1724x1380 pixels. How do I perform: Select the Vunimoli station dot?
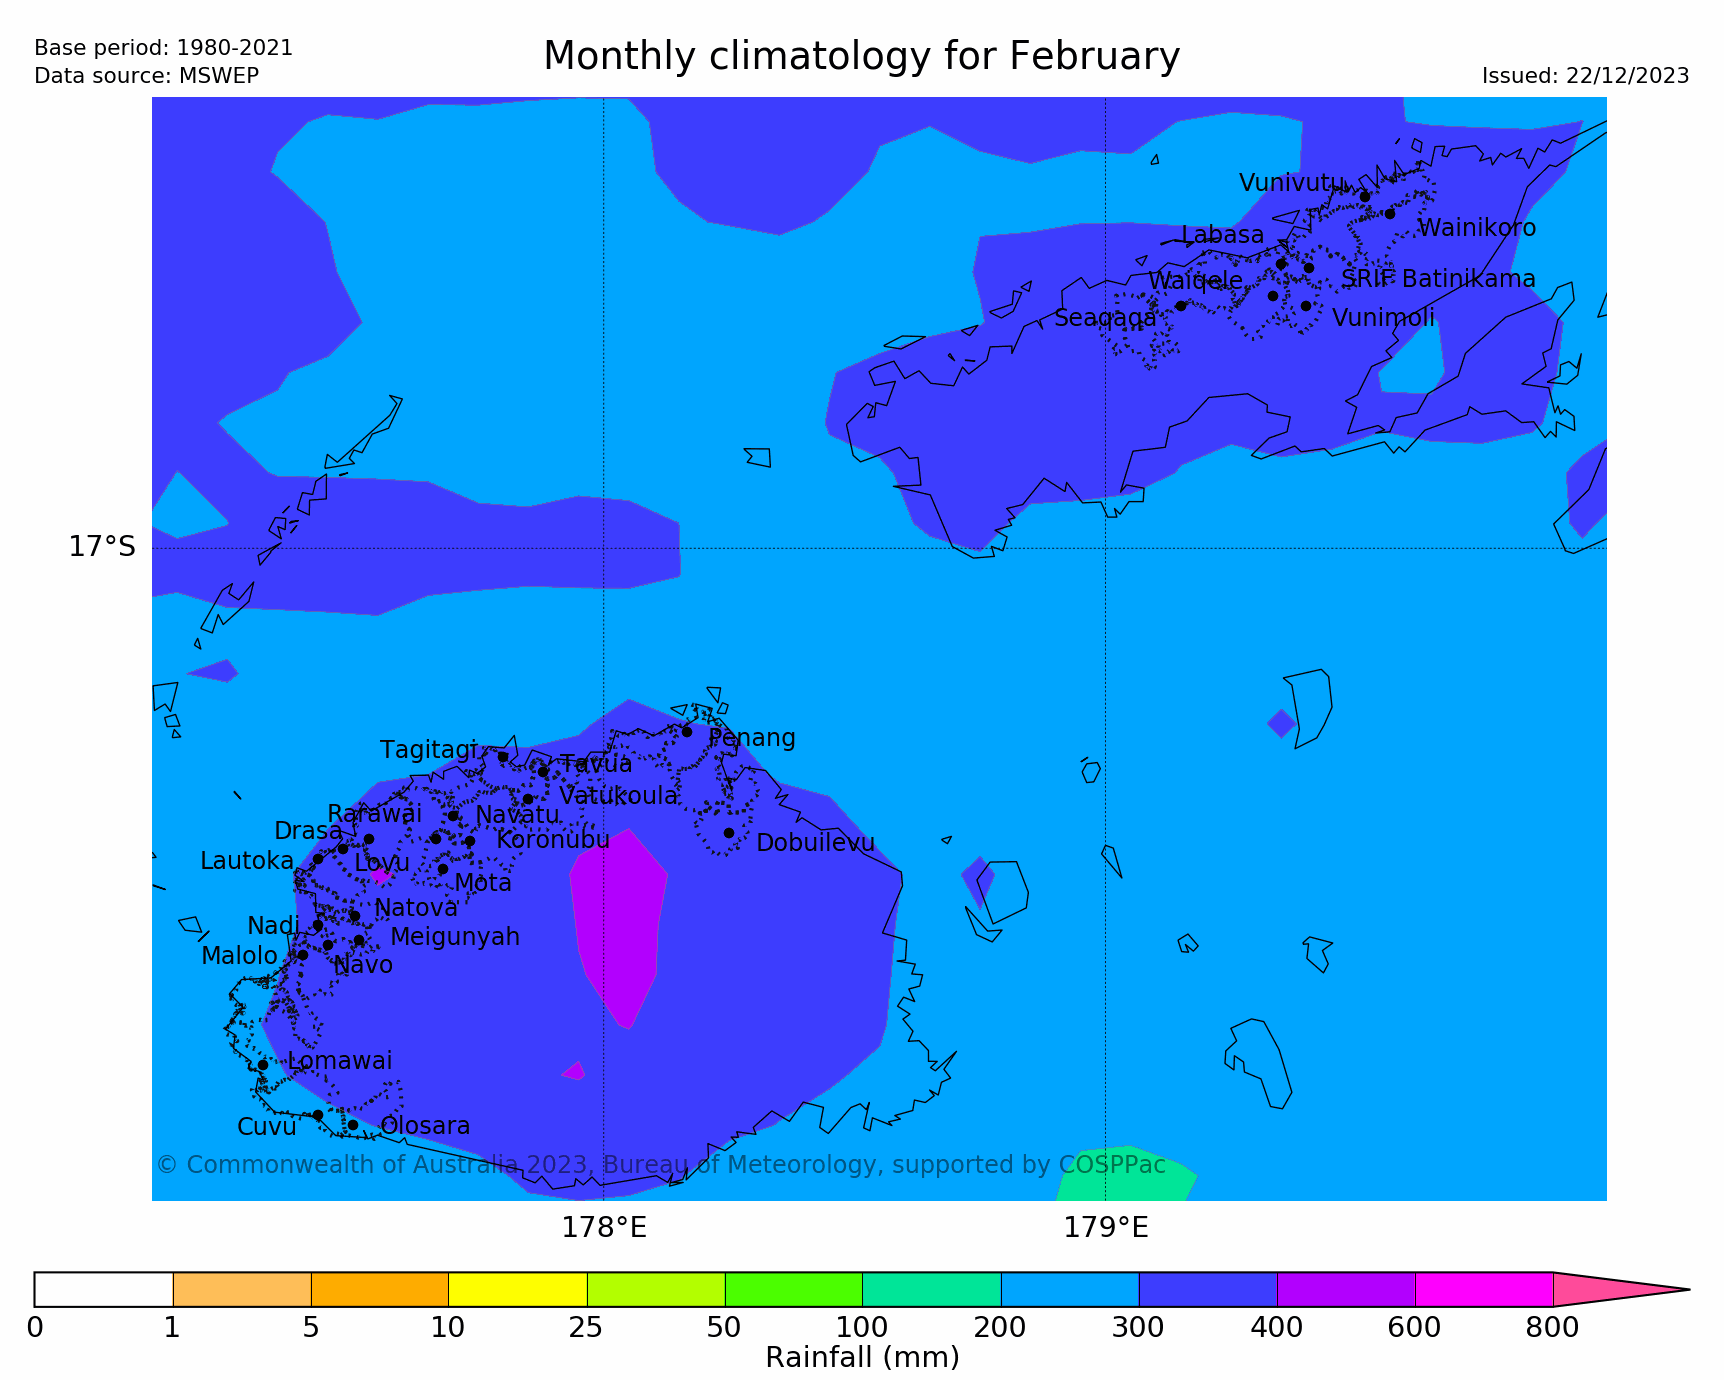tap(1306, 306)
